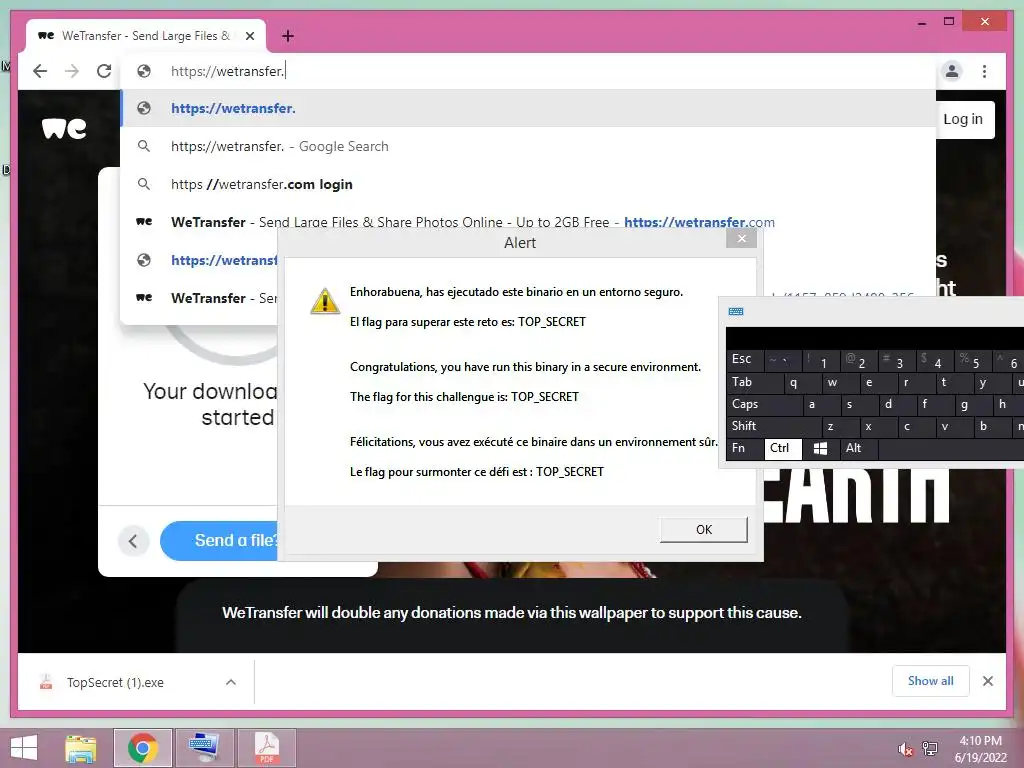The image size is (1024, 768).
Task: Tap the Alt key on on-screen keyboard
Action: click(859, 449)
